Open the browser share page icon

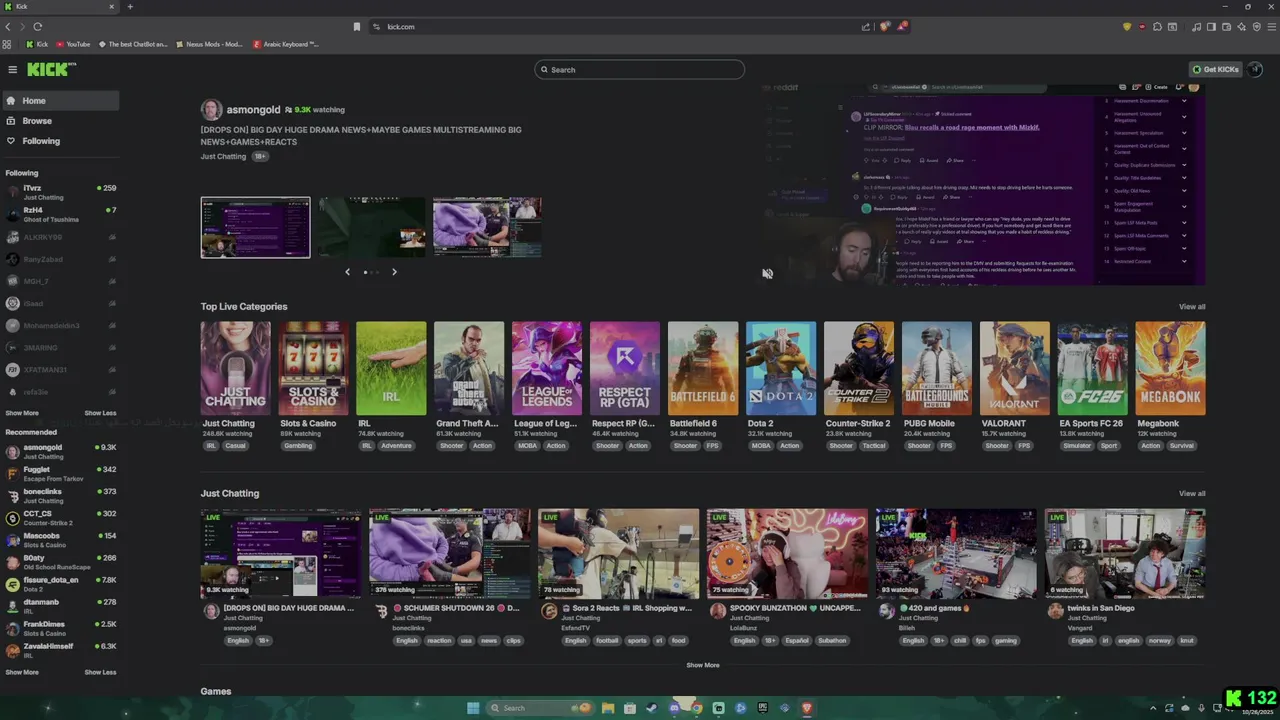[x=866, y=27]
